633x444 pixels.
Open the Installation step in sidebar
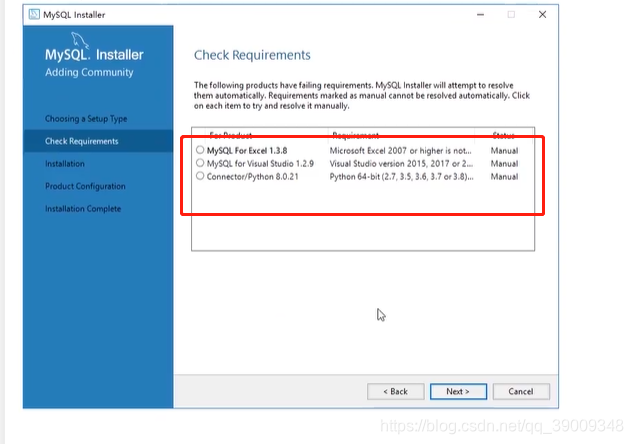tap(65, 163)
